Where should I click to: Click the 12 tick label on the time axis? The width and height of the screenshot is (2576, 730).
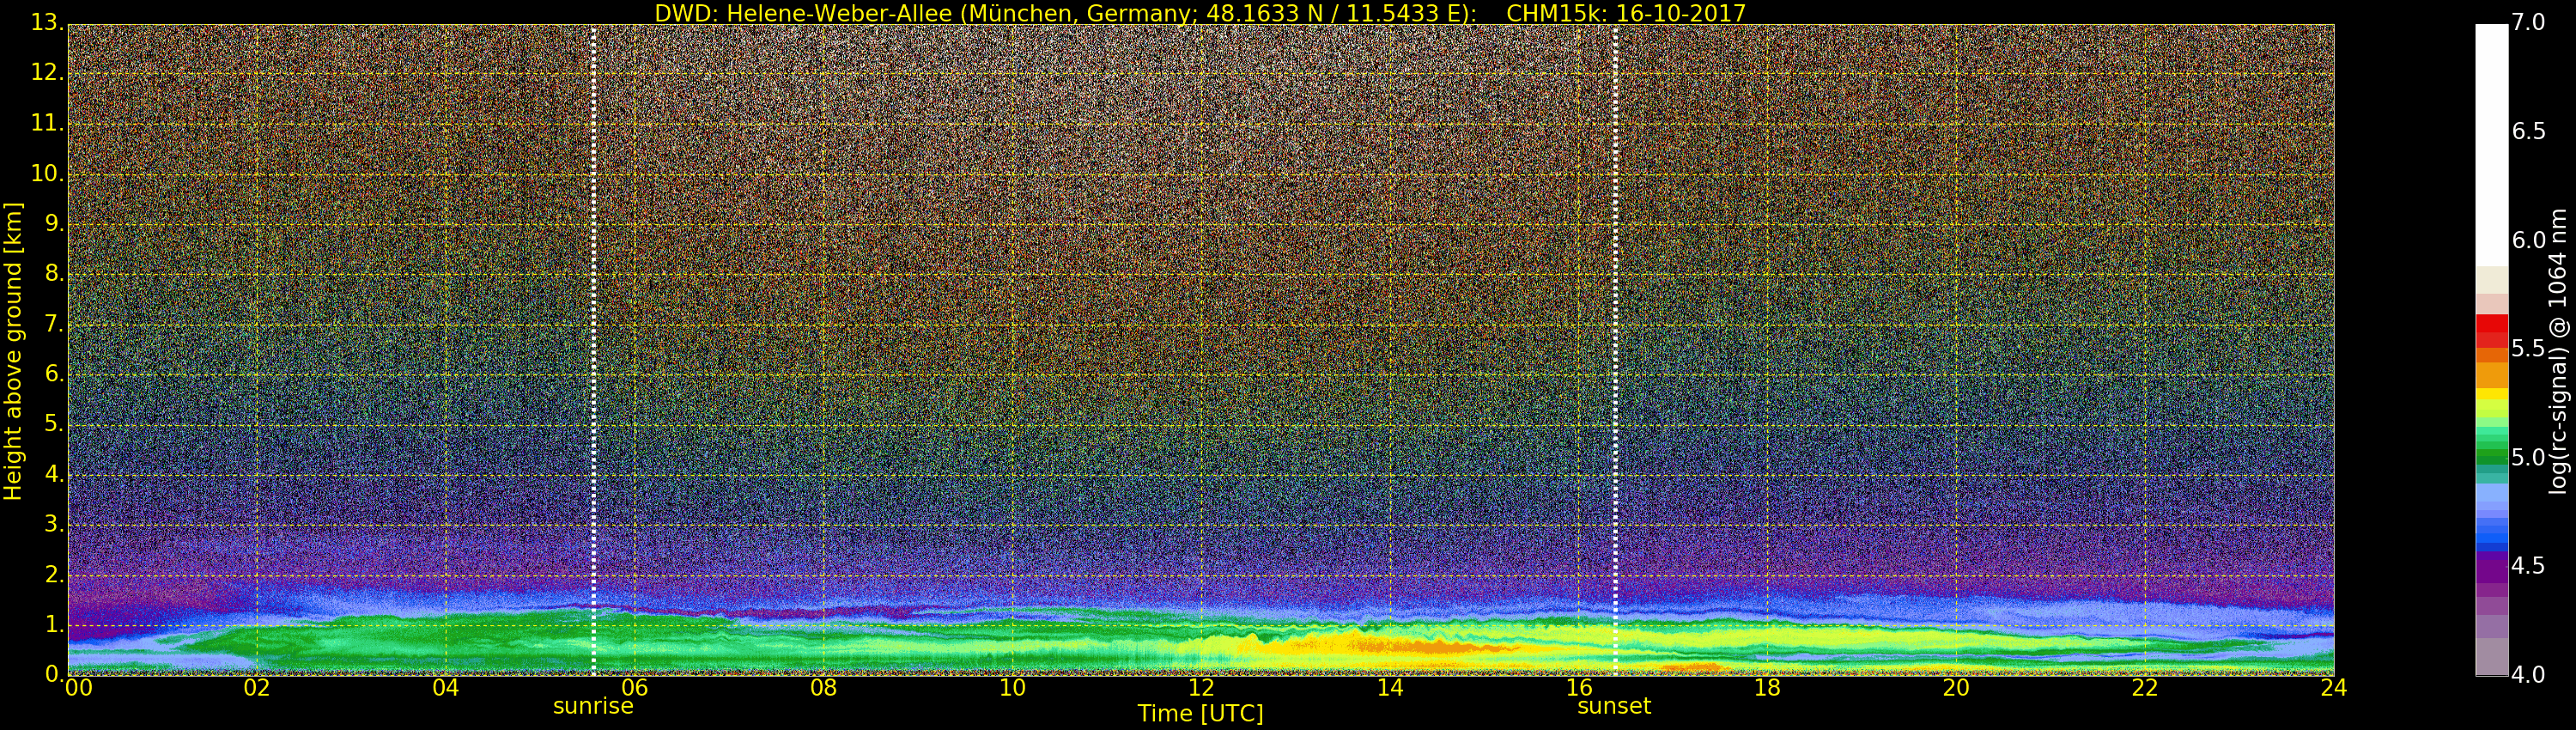(x=1201, y=688)
